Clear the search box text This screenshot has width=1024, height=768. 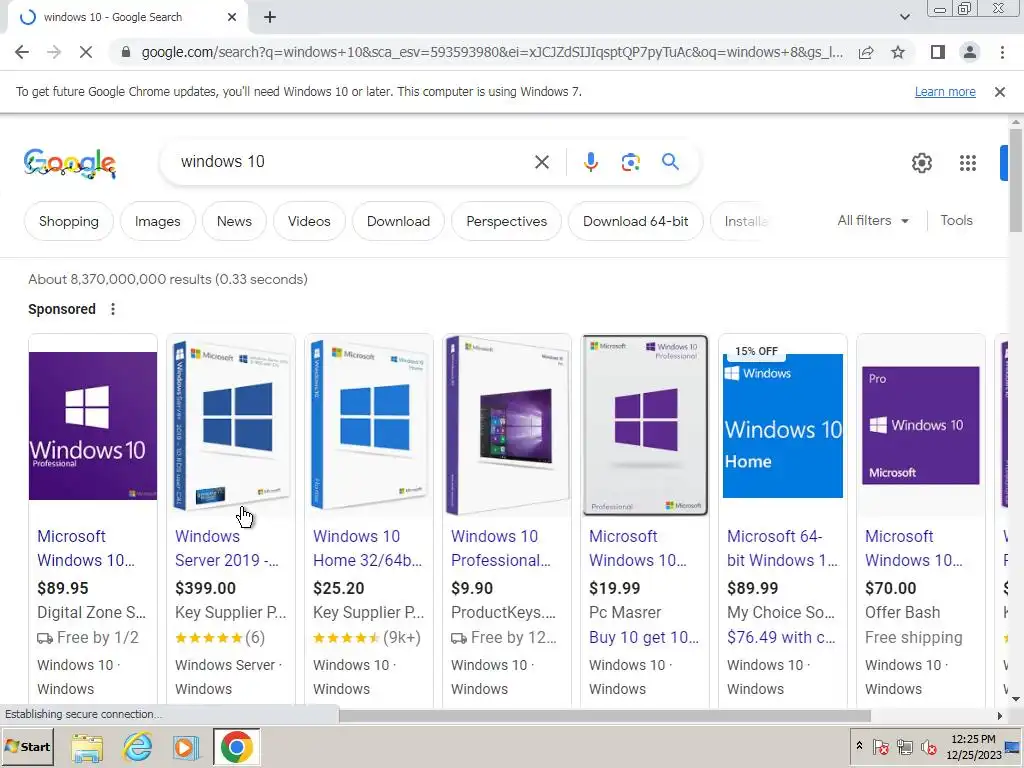(542, 162)
